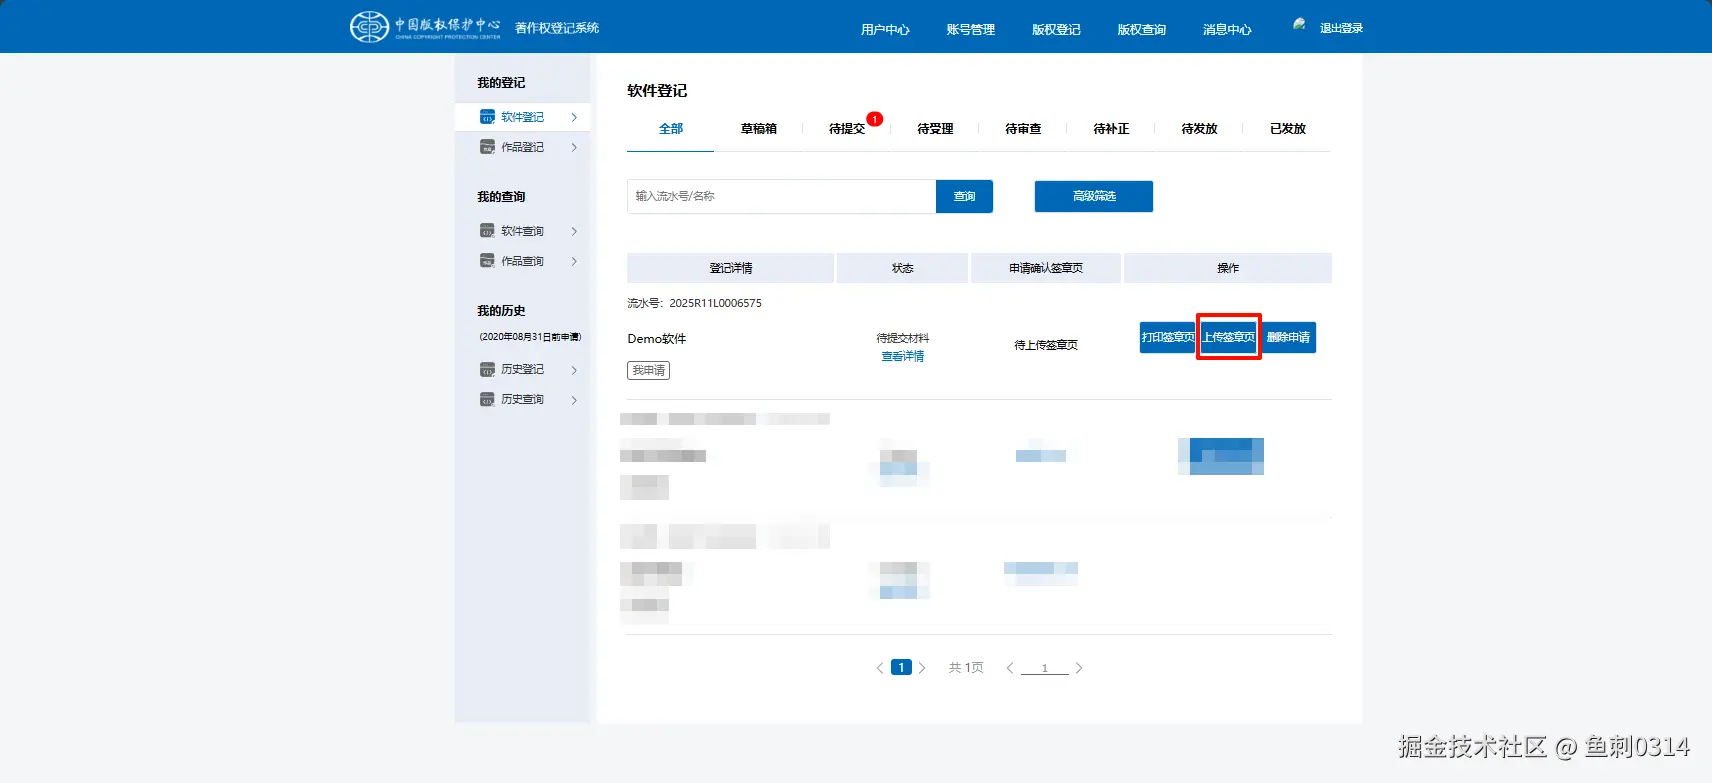Click the 申请确认签章页 column header
Image resolution: width=1712 pixels, height=783 pixels.
coord(1046,268)
